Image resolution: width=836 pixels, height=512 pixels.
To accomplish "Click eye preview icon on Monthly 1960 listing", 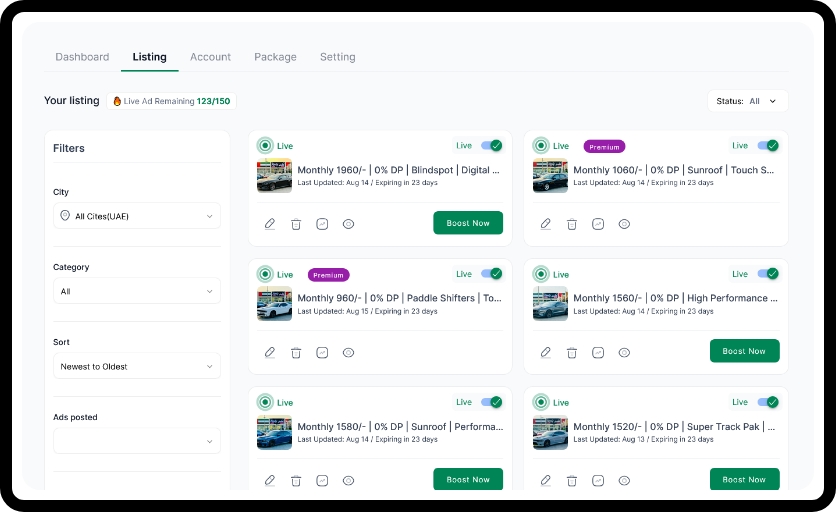I will (348, 224).
